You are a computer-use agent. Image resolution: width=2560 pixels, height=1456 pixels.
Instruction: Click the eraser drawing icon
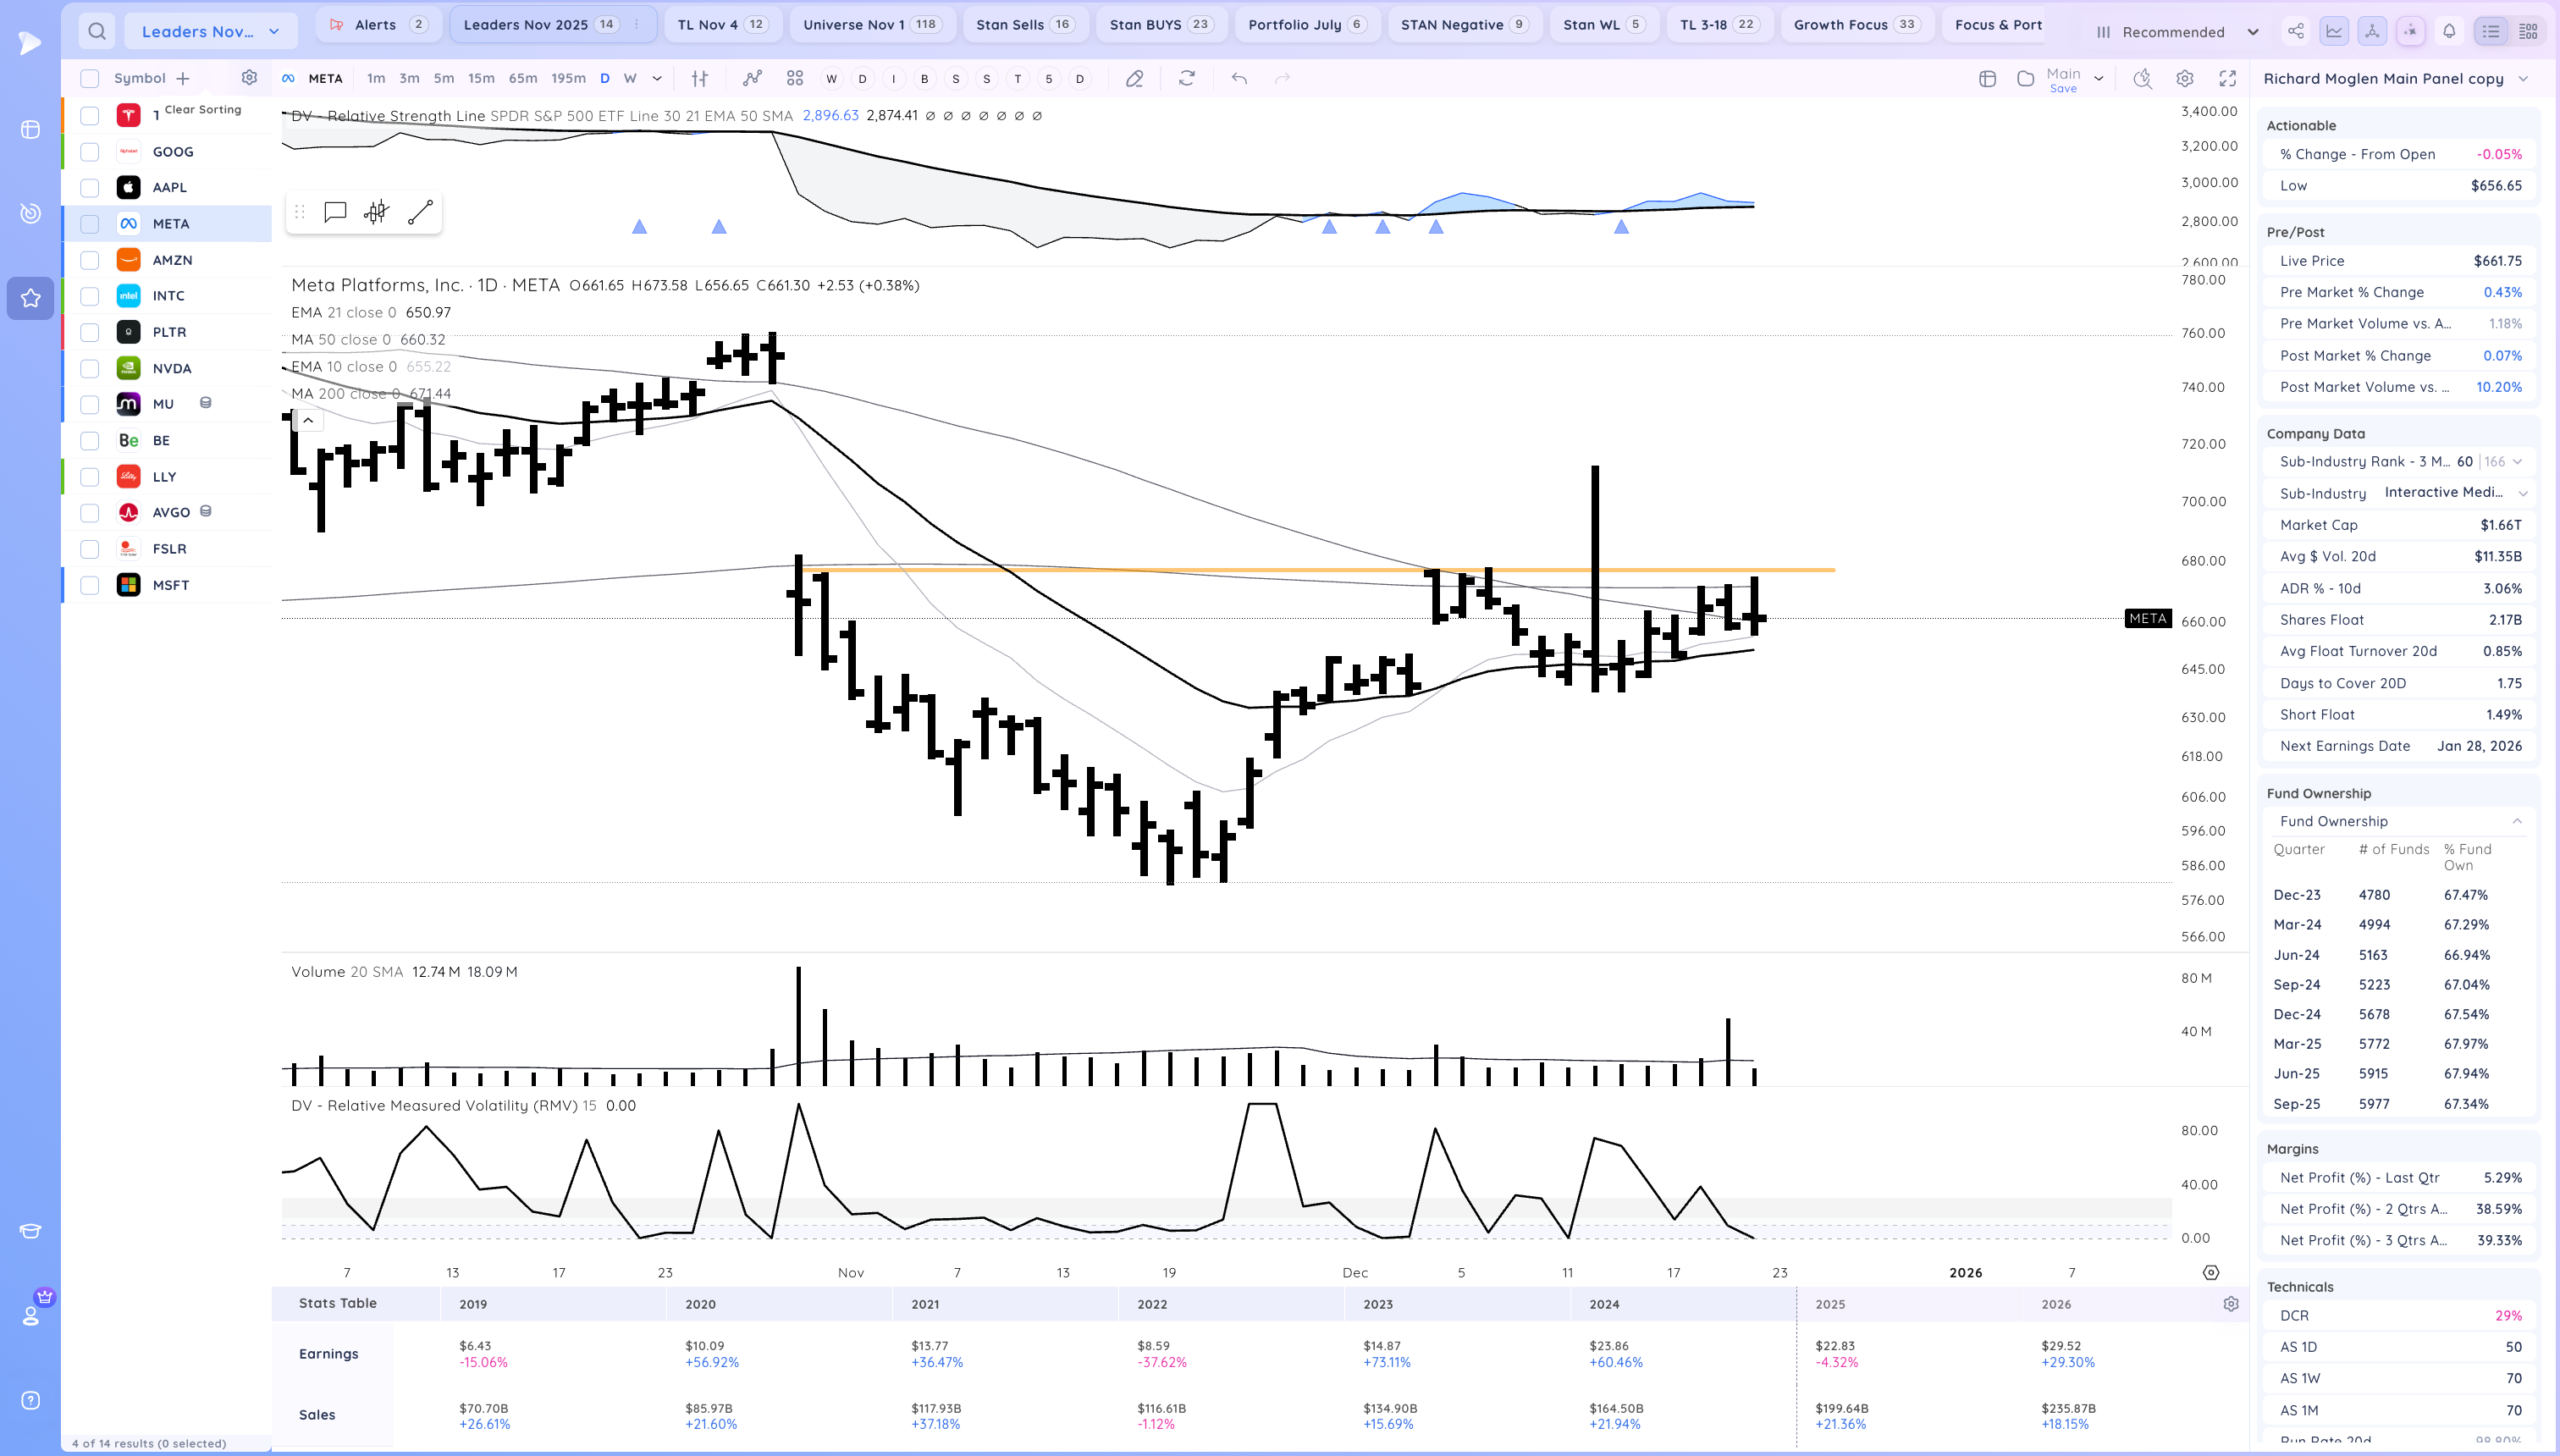click(x=1134, y=78)
